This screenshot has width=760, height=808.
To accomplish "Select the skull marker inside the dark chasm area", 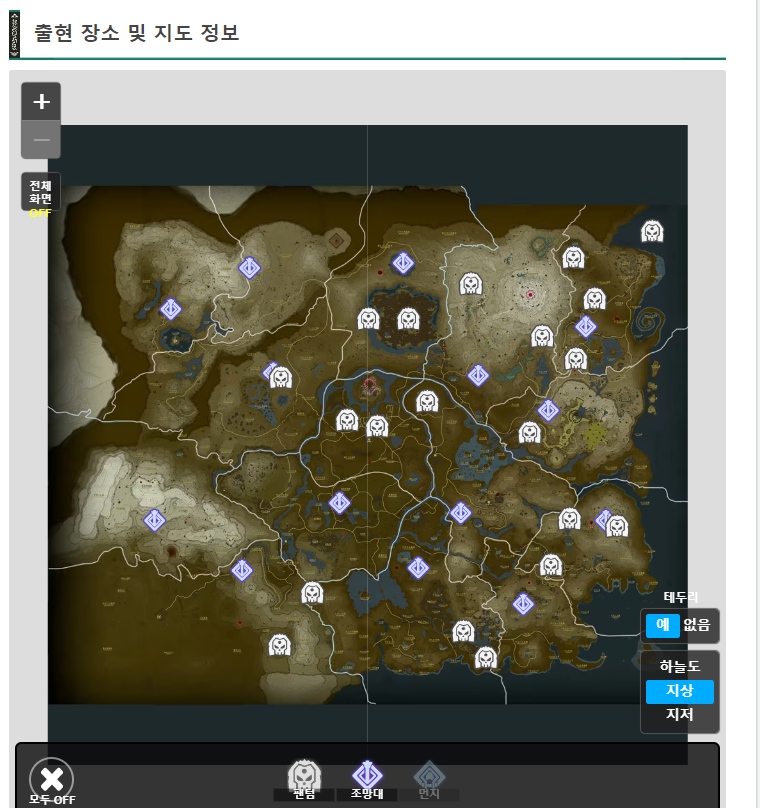I will click(x=408, y=319).
